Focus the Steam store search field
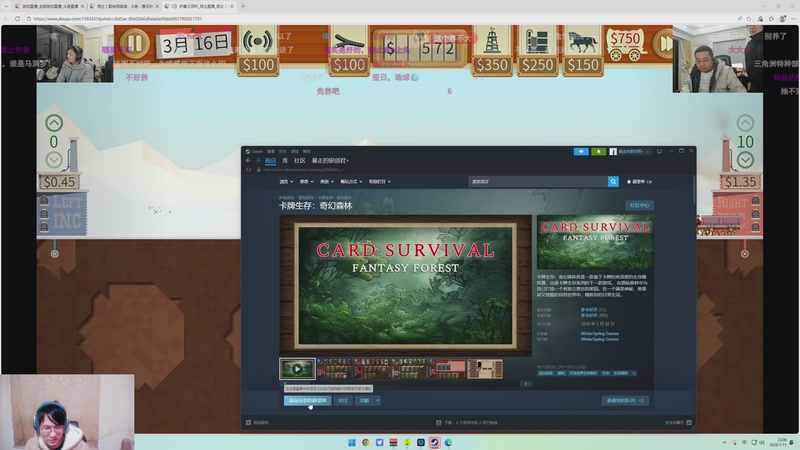This screenshot has height=450, width=800. 538,182
